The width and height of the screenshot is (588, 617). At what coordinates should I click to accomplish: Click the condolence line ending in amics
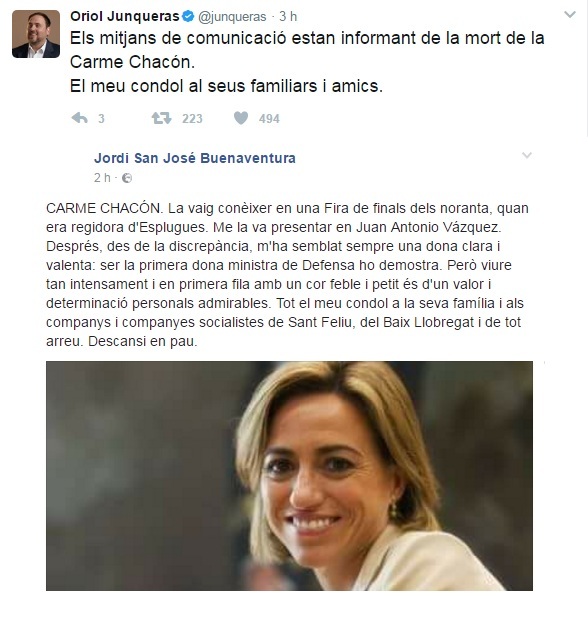[226, 86]
